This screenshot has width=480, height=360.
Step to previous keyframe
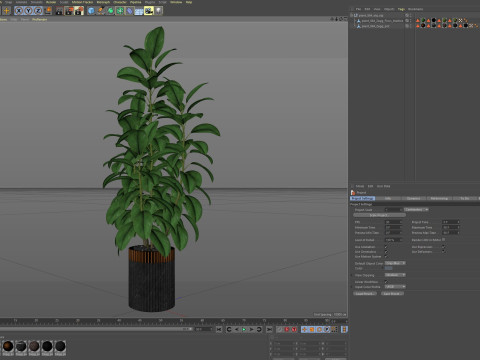[229, 329]
